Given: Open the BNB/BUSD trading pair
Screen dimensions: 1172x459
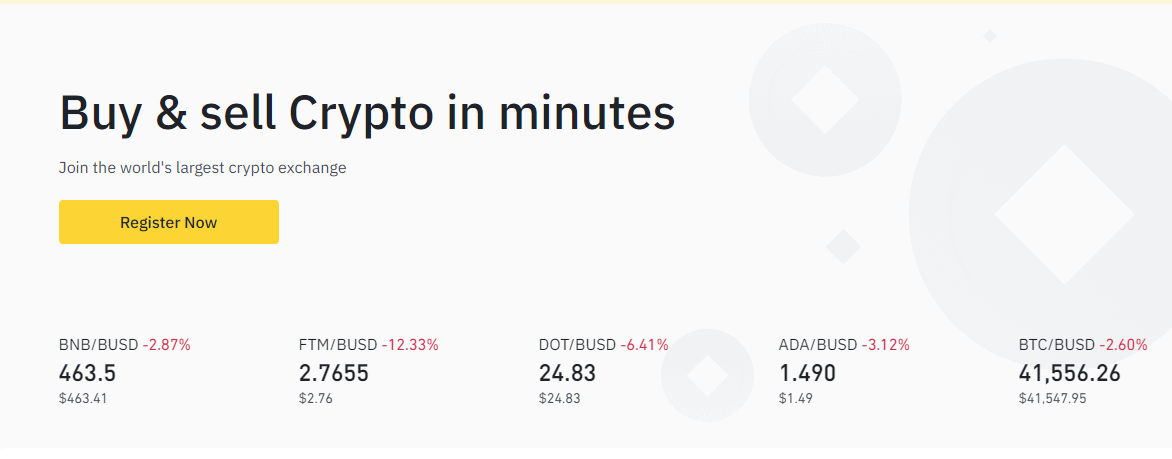Looking at the screenshot, I should click(x=99, y=345).
